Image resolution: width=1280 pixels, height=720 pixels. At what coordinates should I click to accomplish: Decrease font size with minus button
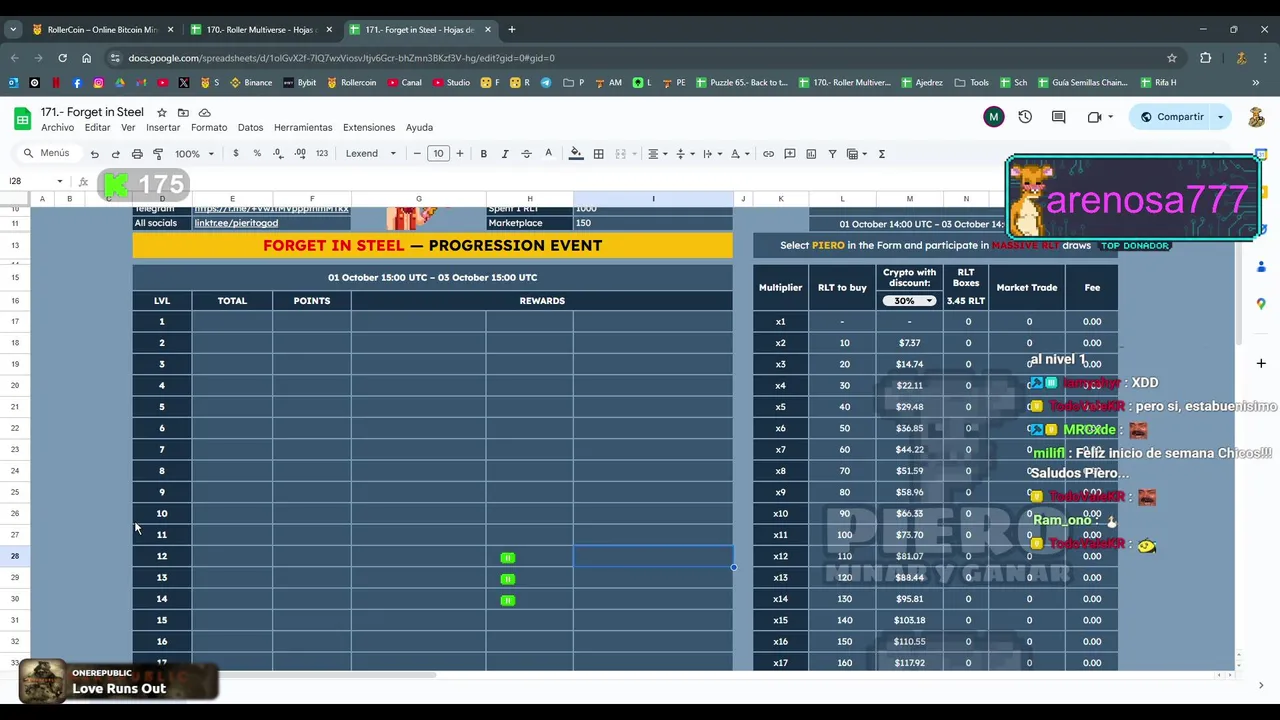(x=417, y=154)
